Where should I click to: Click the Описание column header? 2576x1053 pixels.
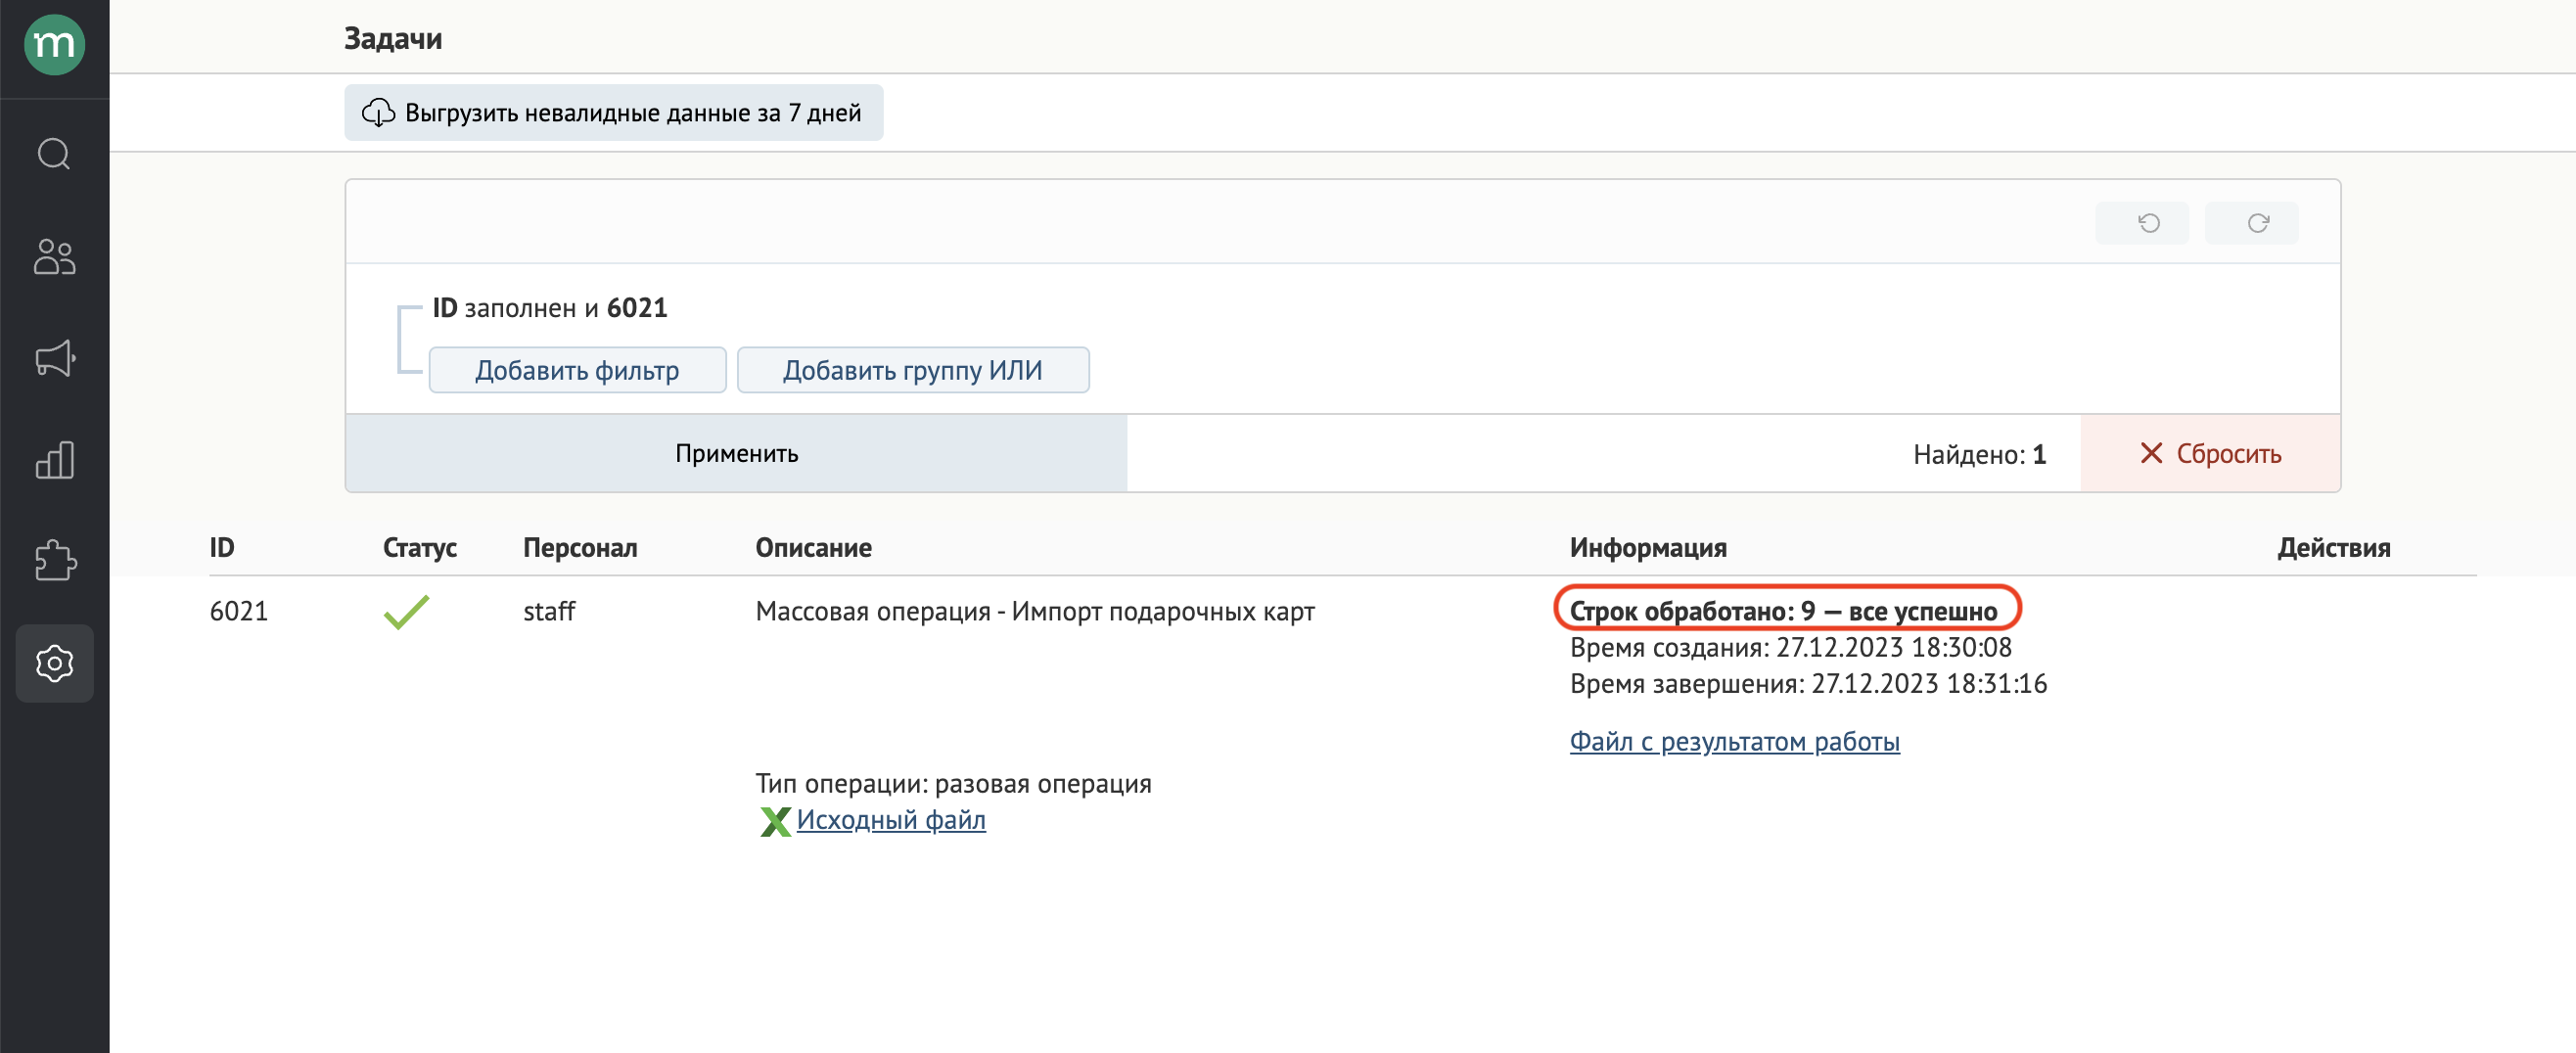pyautogui.click(x=813, y=548)
